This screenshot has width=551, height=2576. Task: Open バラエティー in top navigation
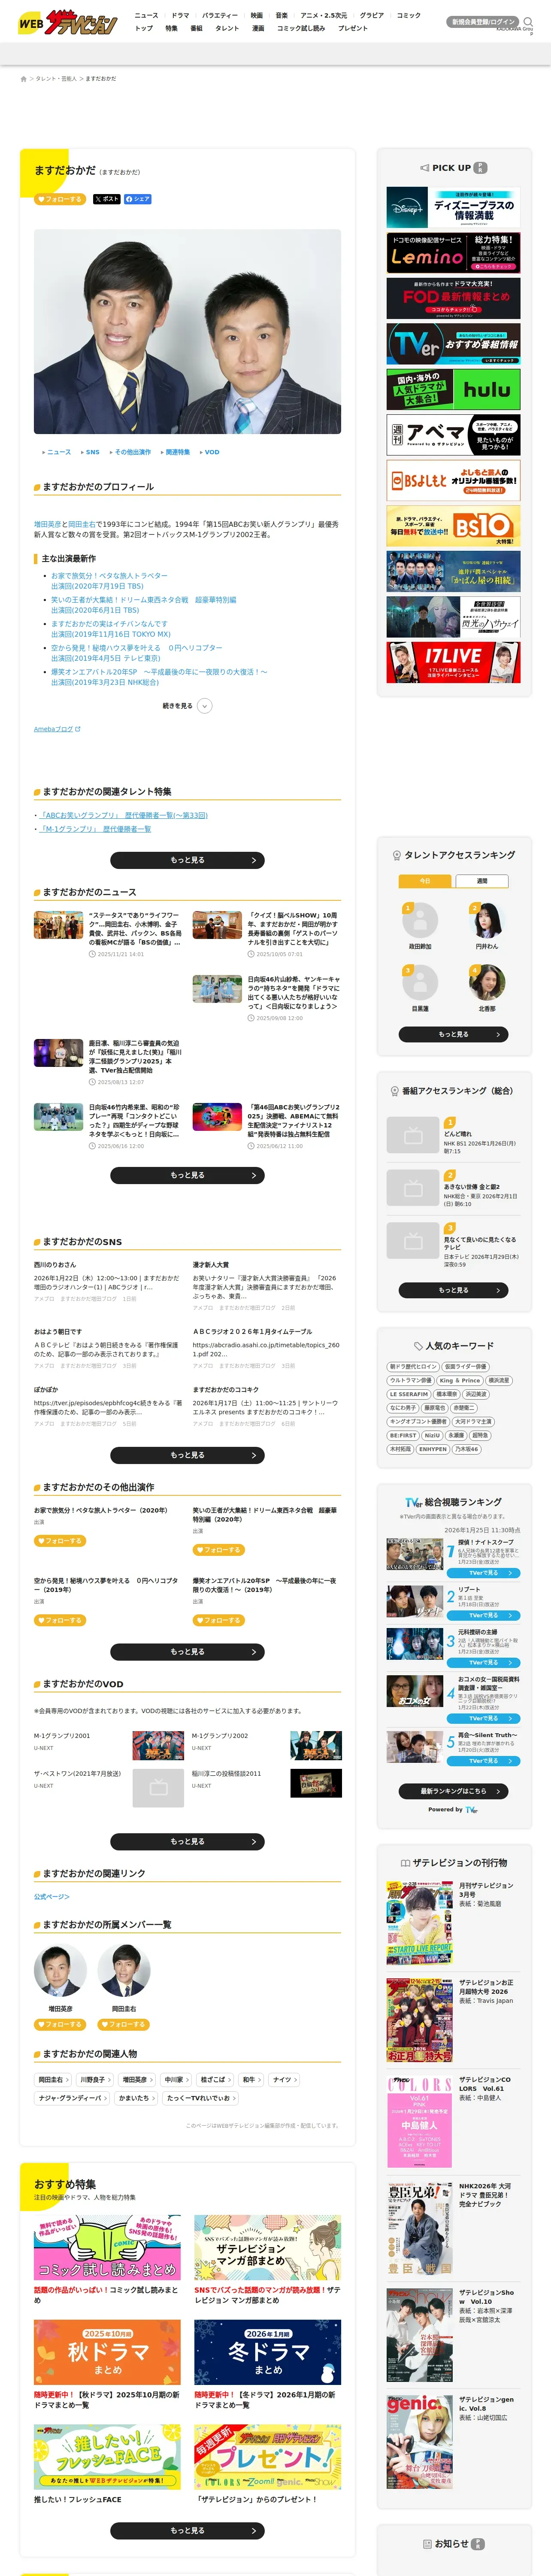(220, 15)
